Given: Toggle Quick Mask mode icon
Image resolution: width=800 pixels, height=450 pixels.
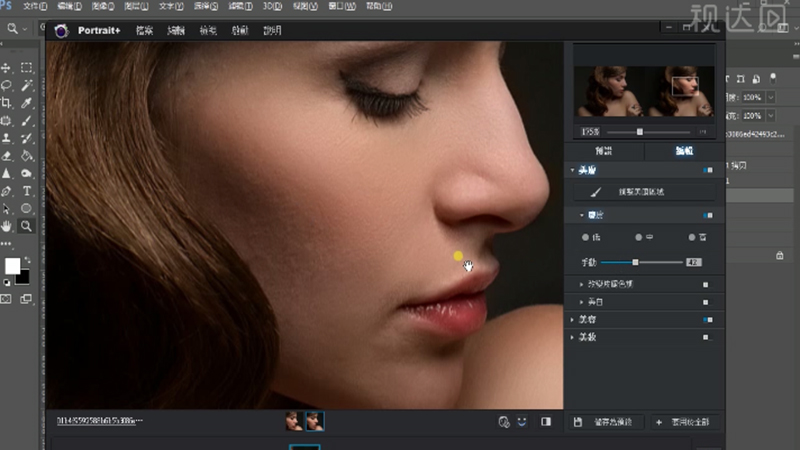Looking at the screenshot, I should click(x=6, y=299).
